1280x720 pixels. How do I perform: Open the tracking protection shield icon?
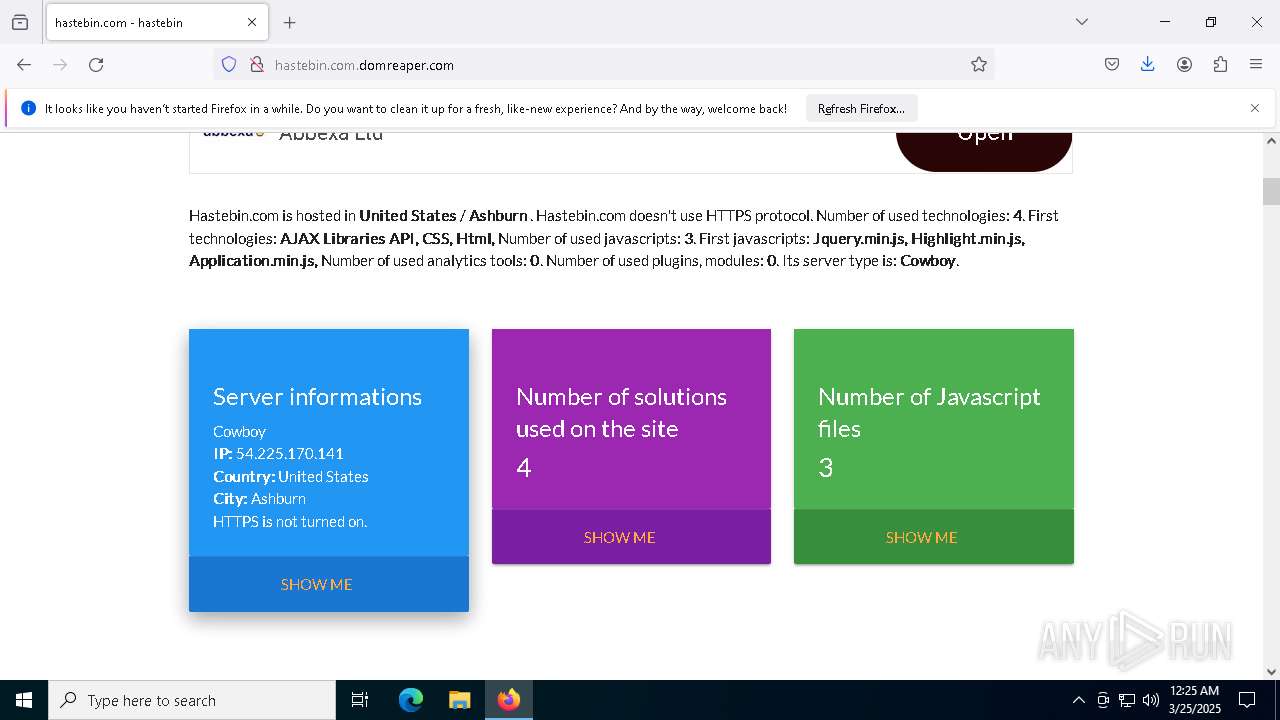tap(229, 64)
